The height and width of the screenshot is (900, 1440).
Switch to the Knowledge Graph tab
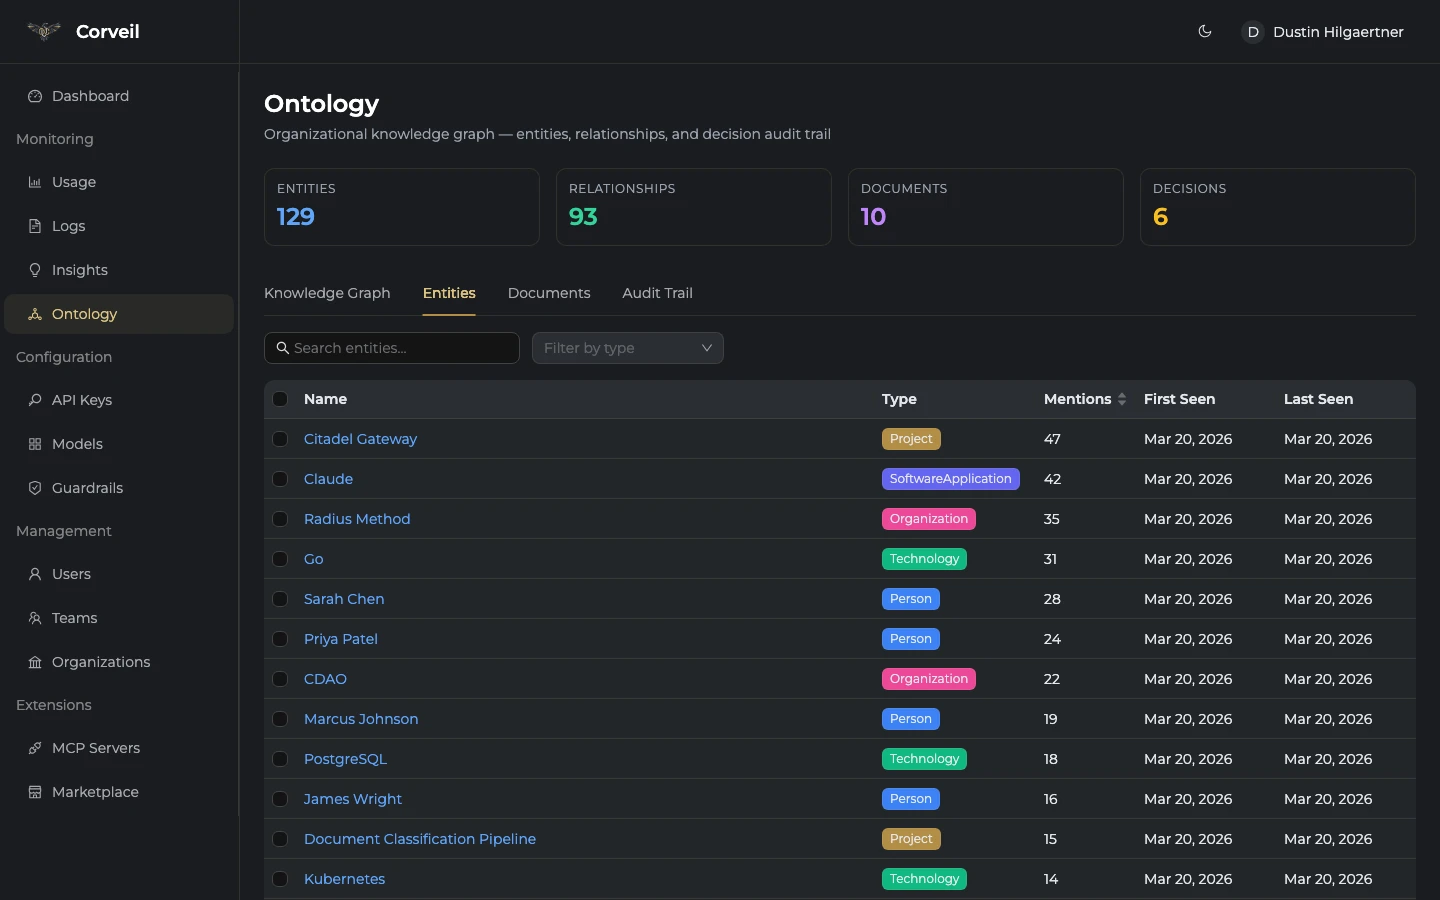point(327,293)
